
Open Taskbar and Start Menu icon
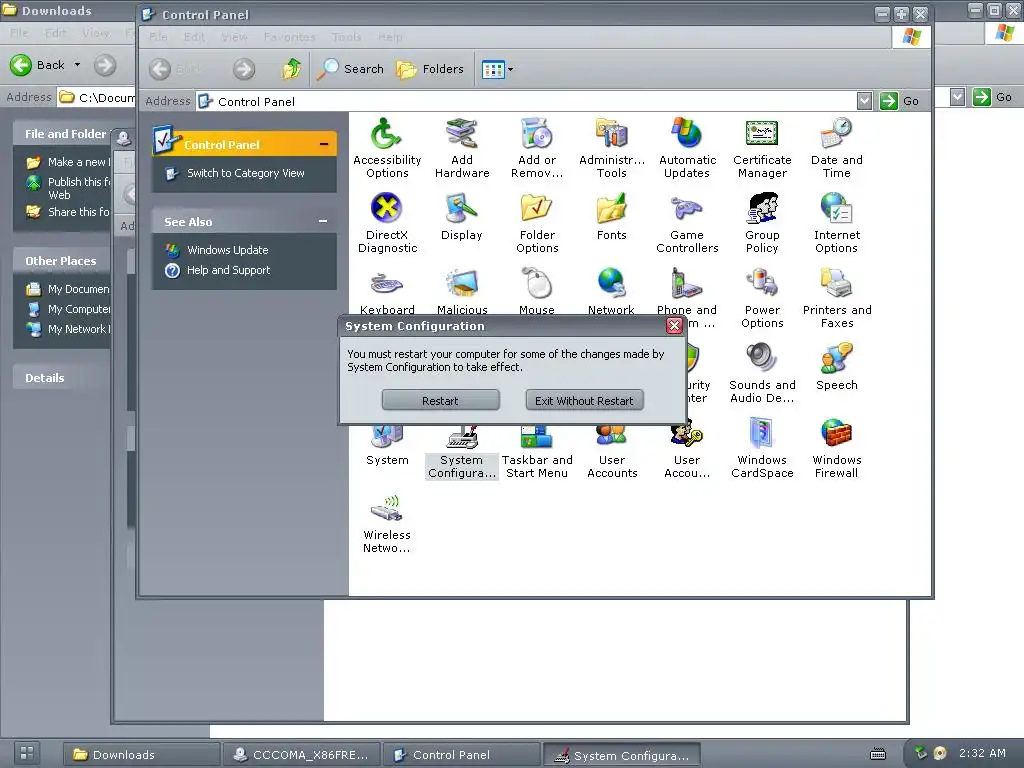537,453
